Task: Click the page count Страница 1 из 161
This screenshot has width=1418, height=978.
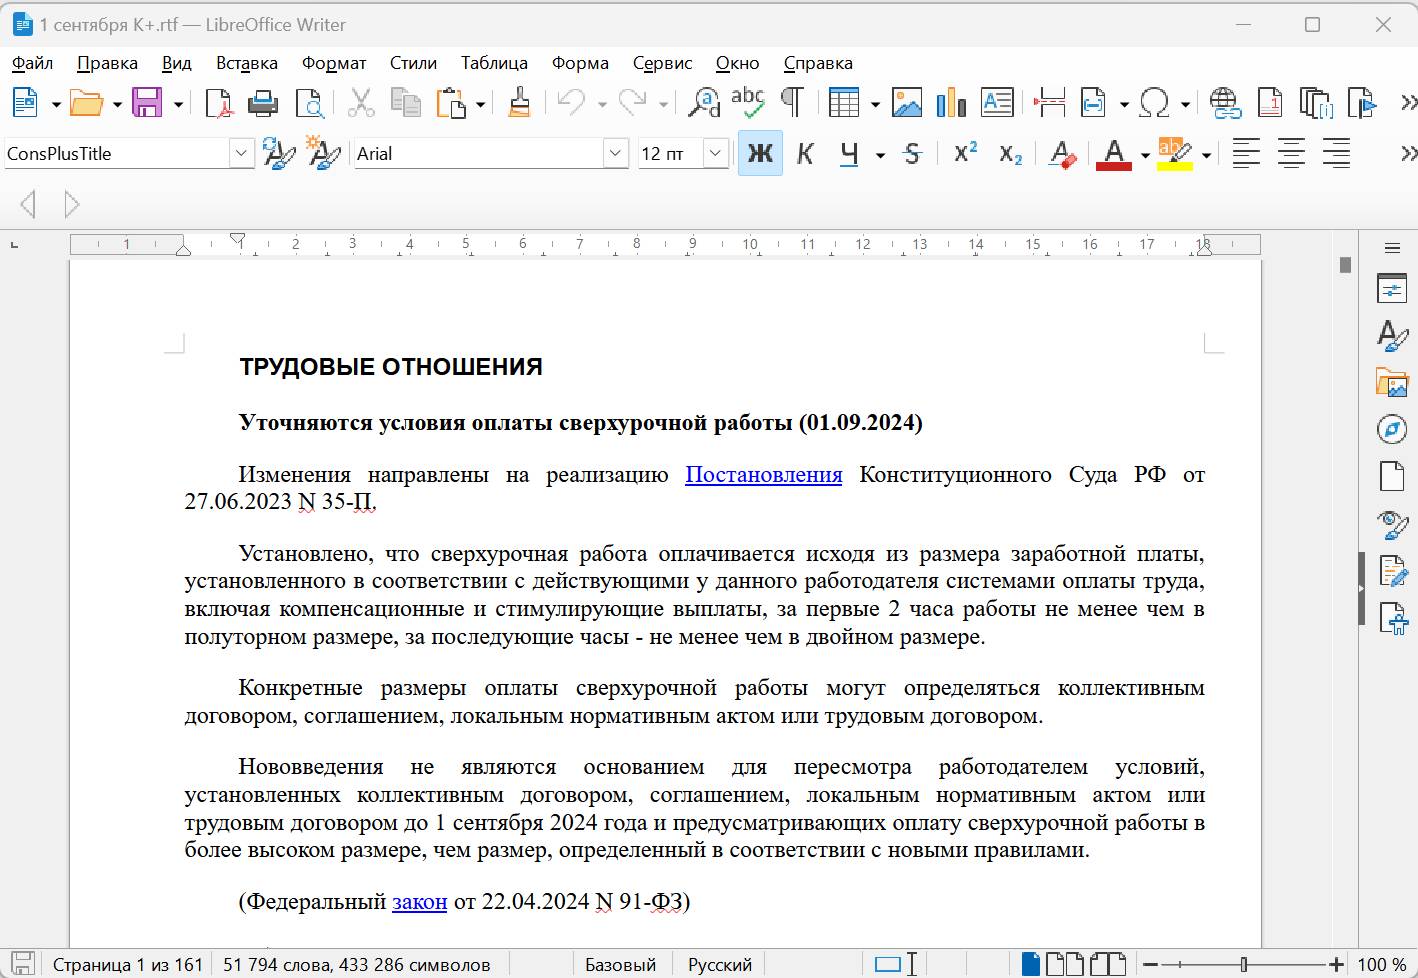Action: pos(128,965)
